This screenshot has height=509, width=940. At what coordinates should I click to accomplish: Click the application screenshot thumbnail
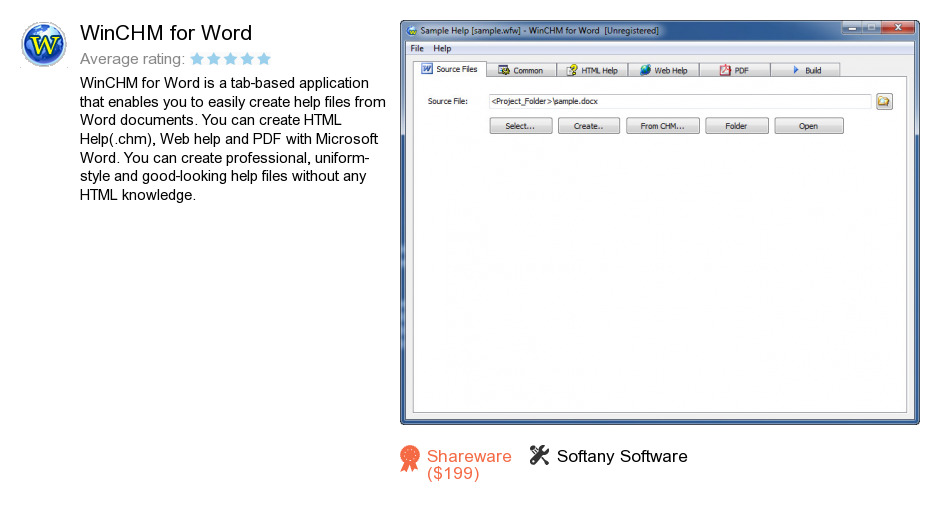(x=659, y=222)
